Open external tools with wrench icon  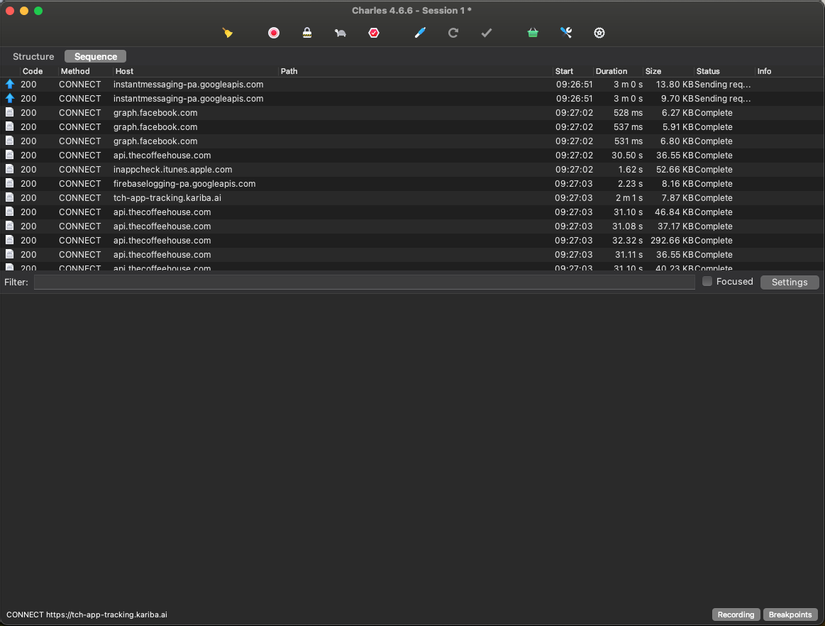click(x=565, y=33)
